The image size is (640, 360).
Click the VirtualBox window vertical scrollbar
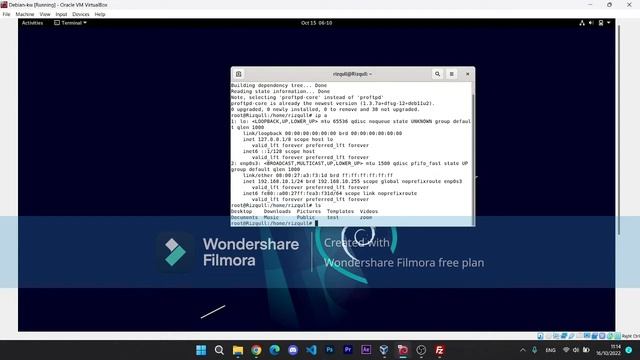pos(619,130)
